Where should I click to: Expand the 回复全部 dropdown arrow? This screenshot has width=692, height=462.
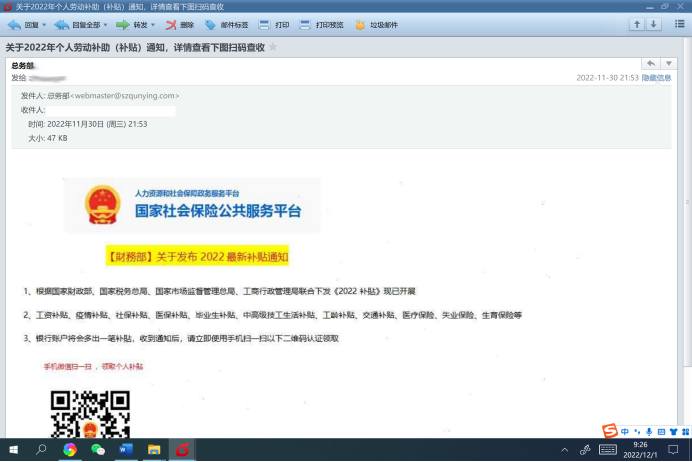click(x=106, y=24)
